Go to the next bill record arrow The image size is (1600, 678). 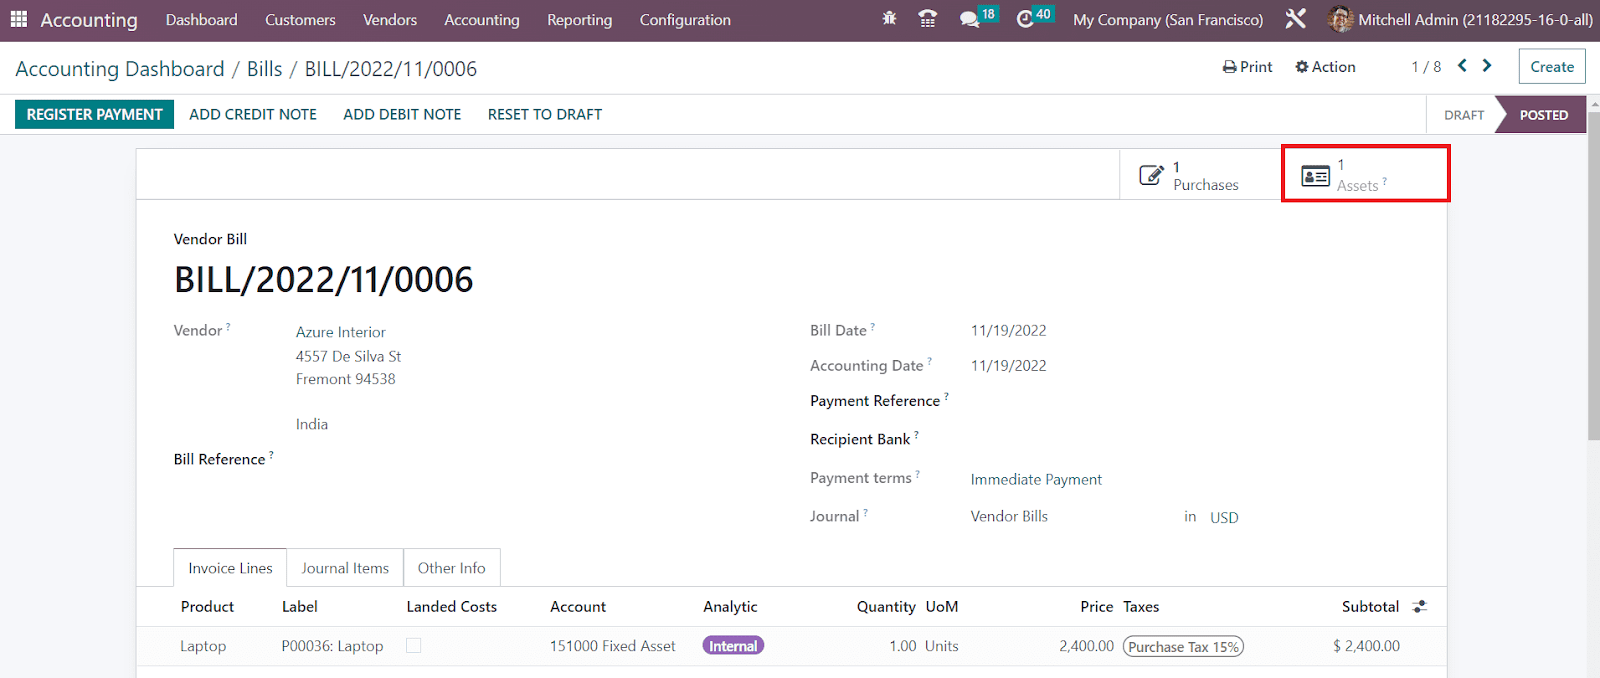(1487, 66)
